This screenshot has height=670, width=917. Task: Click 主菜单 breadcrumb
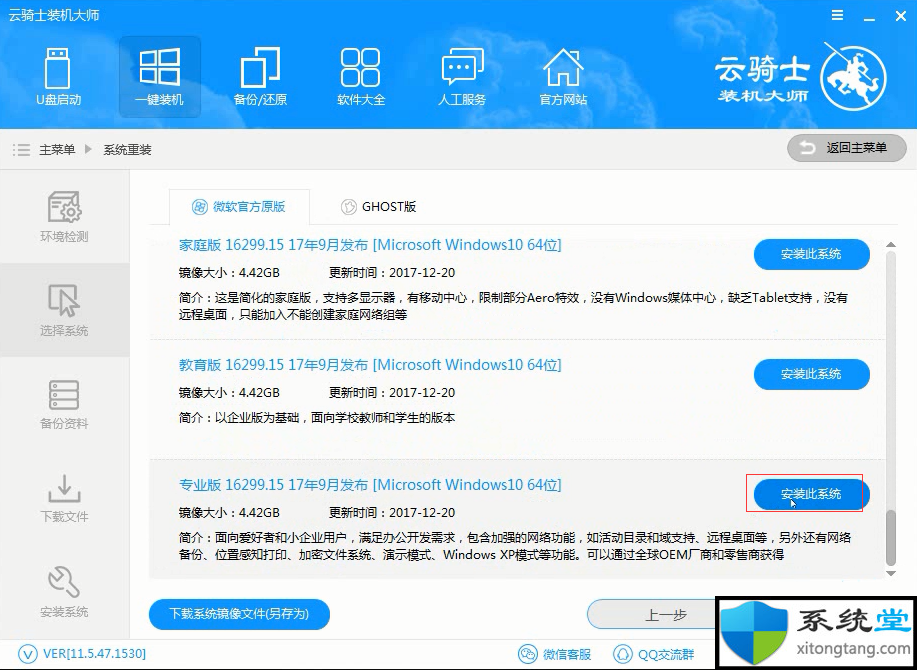tap(57, 150)
